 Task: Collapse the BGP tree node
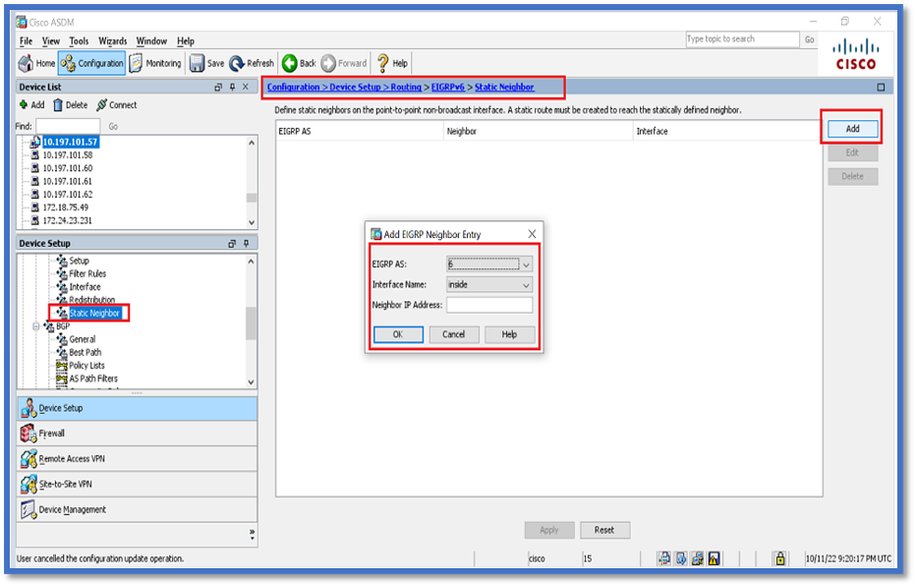point(36,326)
